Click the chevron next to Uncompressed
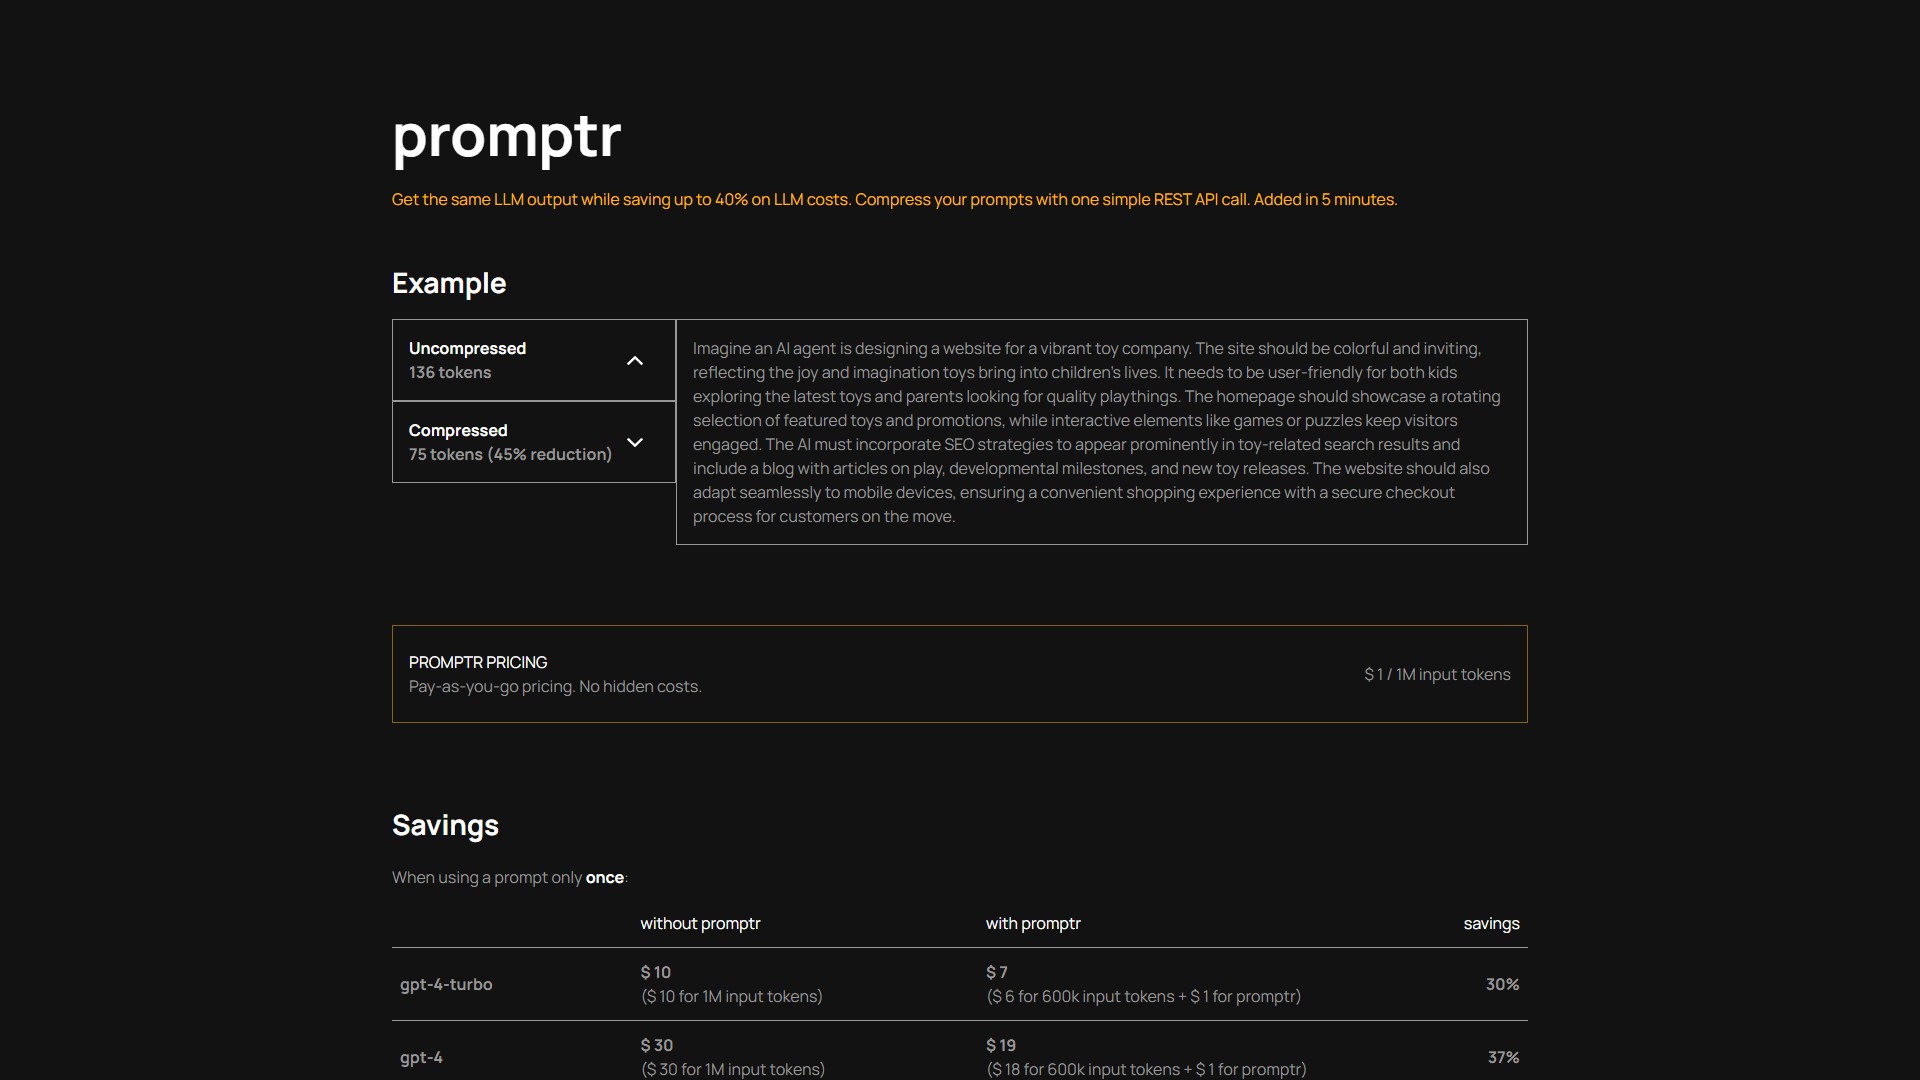Image resolution: width=1920 pixels, height=1080 pixels. point(636,360)
